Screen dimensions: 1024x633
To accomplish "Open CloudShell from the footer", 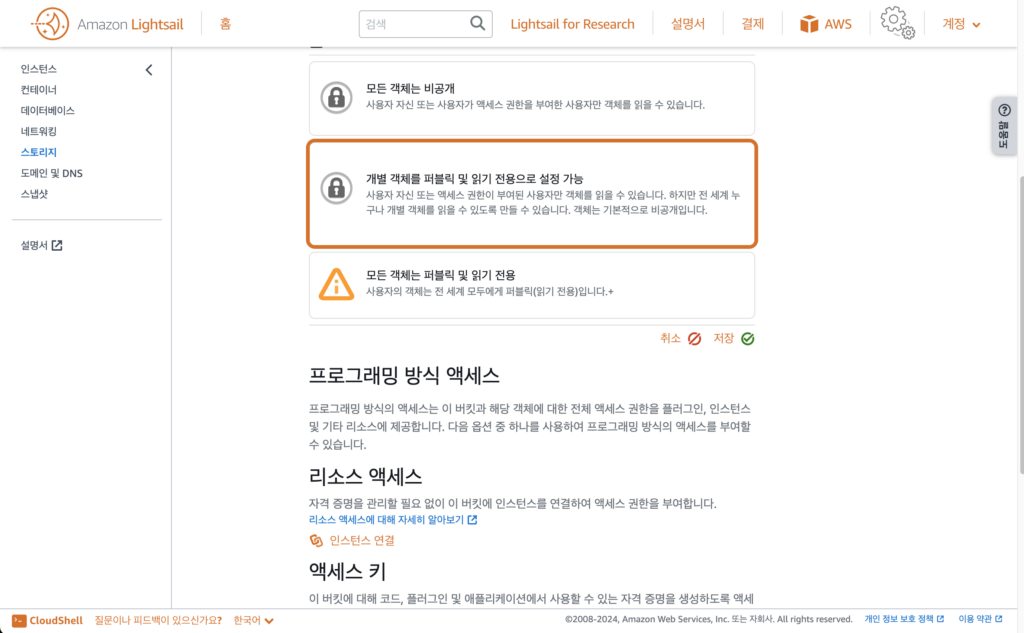I will tap(48, 620).
